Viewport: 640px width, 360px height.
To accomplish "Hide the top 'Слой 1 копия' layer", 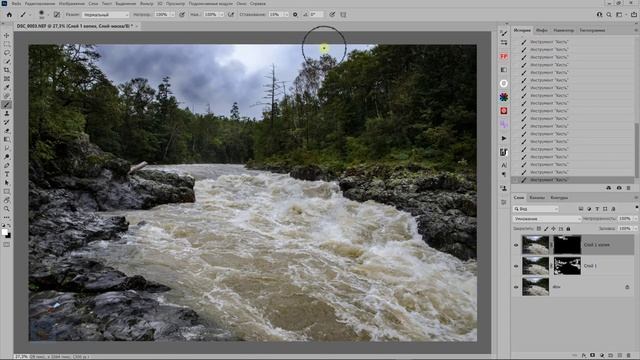I will pyautogui.click(x=516, y=245).
